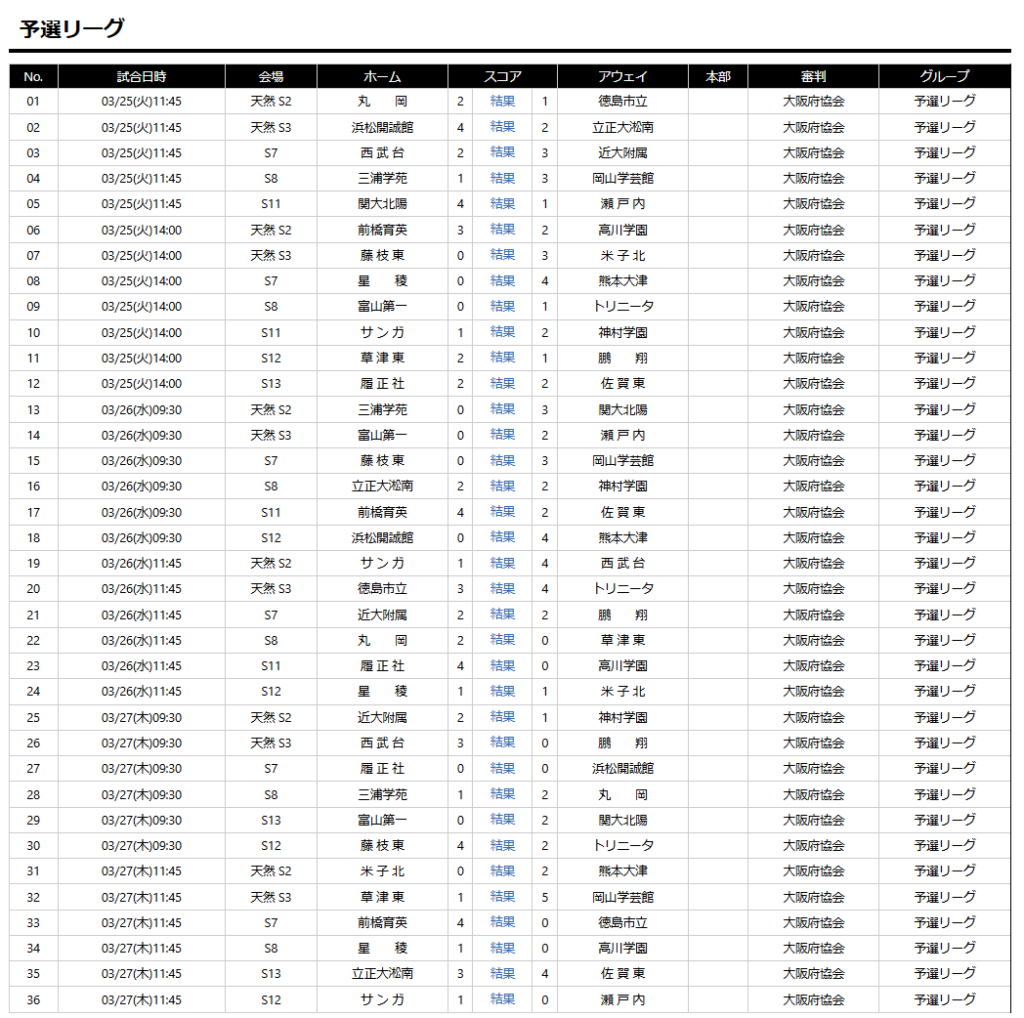The width and height of the screenshot is (1024, 1018).
Task: Open the 結果 link for match 01
Action: pos(502,101)
